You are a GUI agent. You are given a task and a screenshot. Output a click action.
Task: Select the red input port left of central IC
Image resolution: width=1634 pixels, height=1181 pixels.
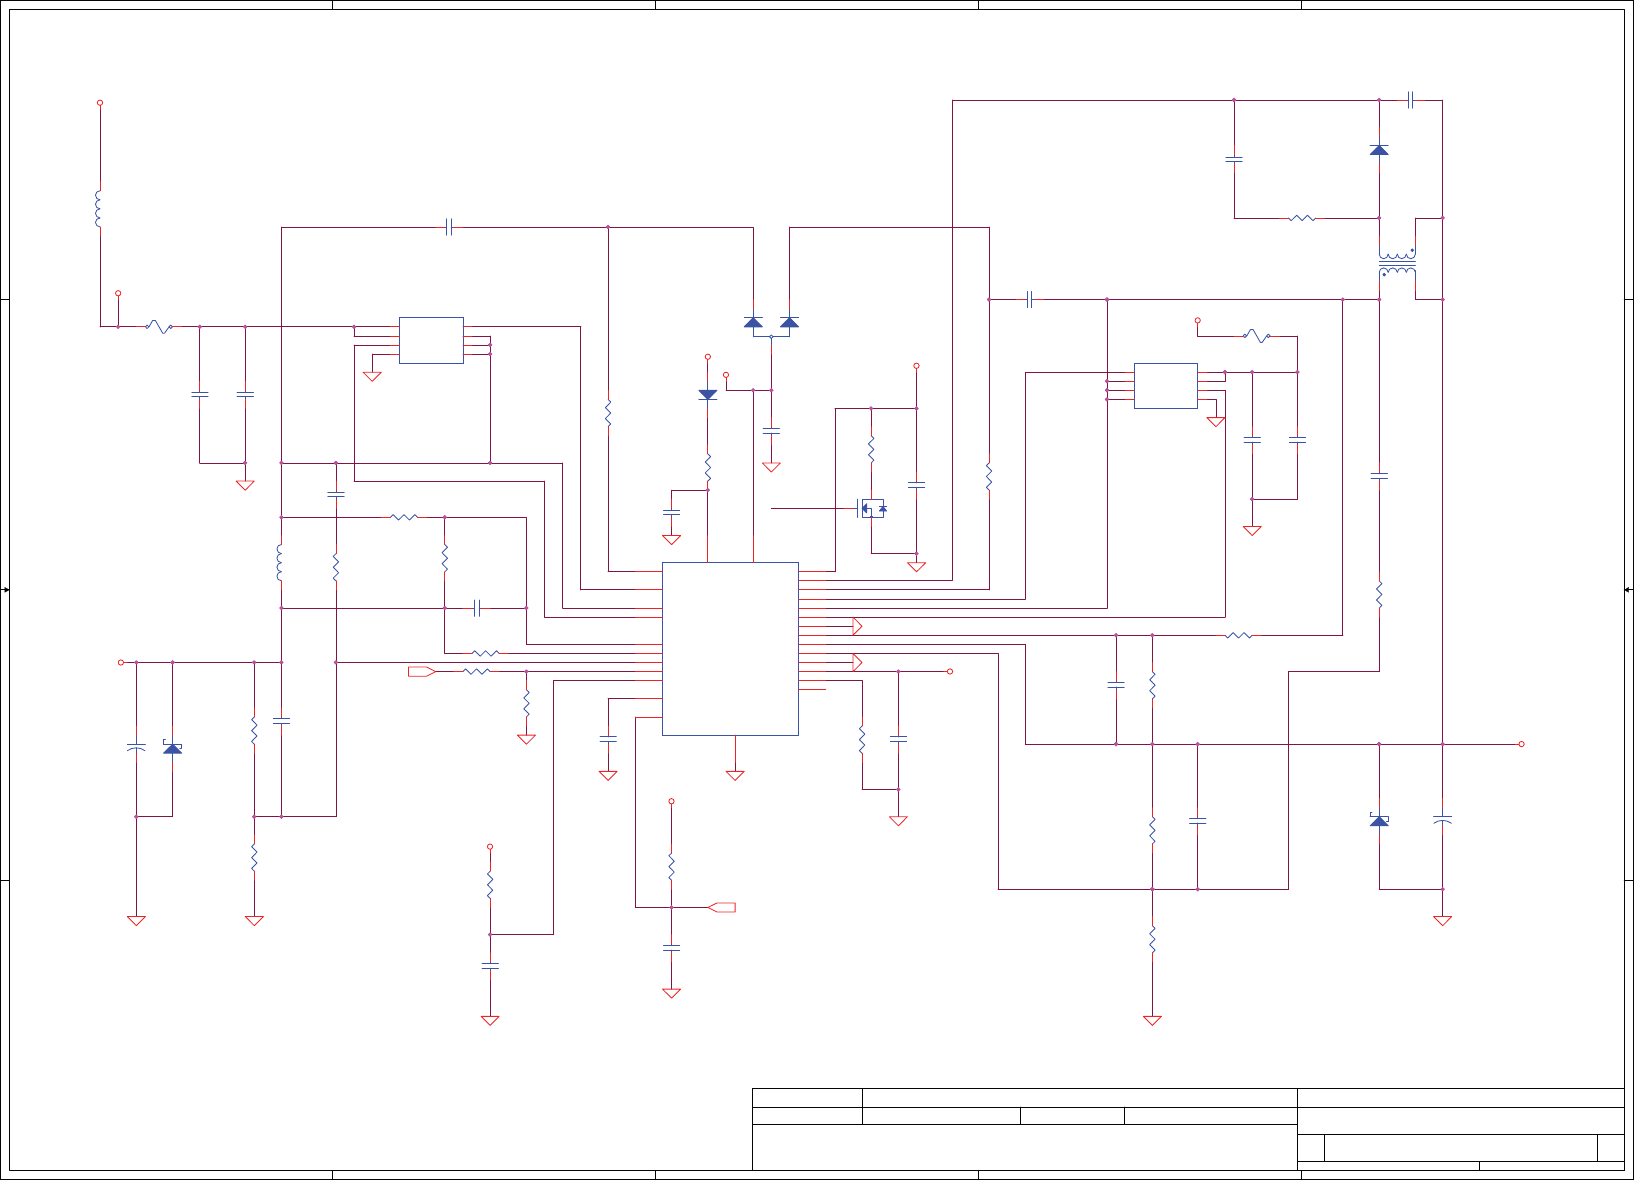422,671
